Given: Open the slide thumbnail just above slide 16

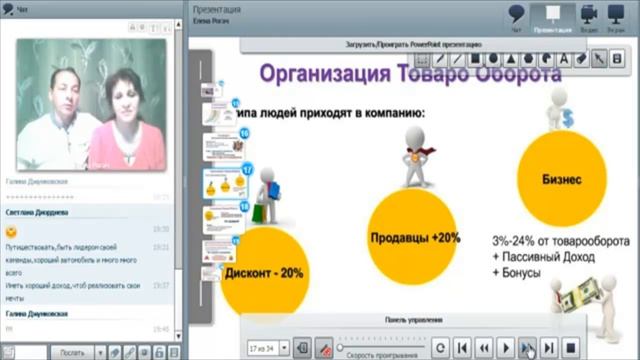Looking at the screenshot, I should (219, 114).
